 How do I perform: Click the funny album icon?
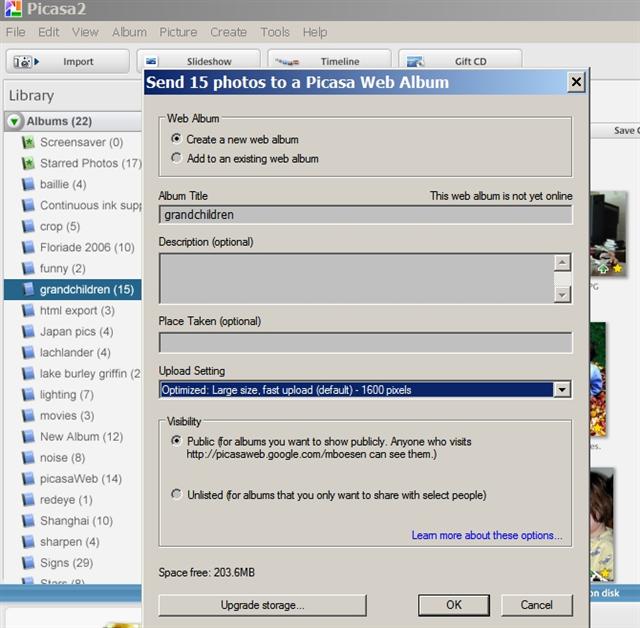click(x=28, y=269)
